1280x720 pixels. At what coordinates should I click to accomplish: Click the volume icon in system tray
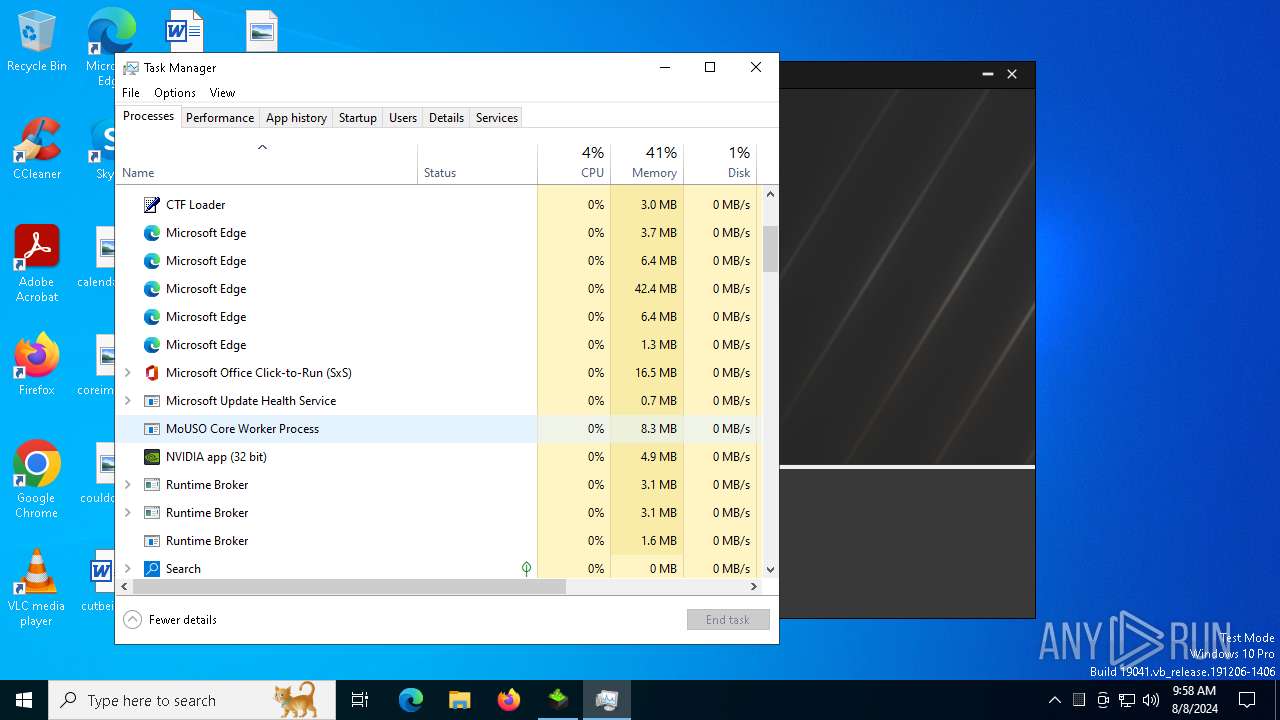1151,700
